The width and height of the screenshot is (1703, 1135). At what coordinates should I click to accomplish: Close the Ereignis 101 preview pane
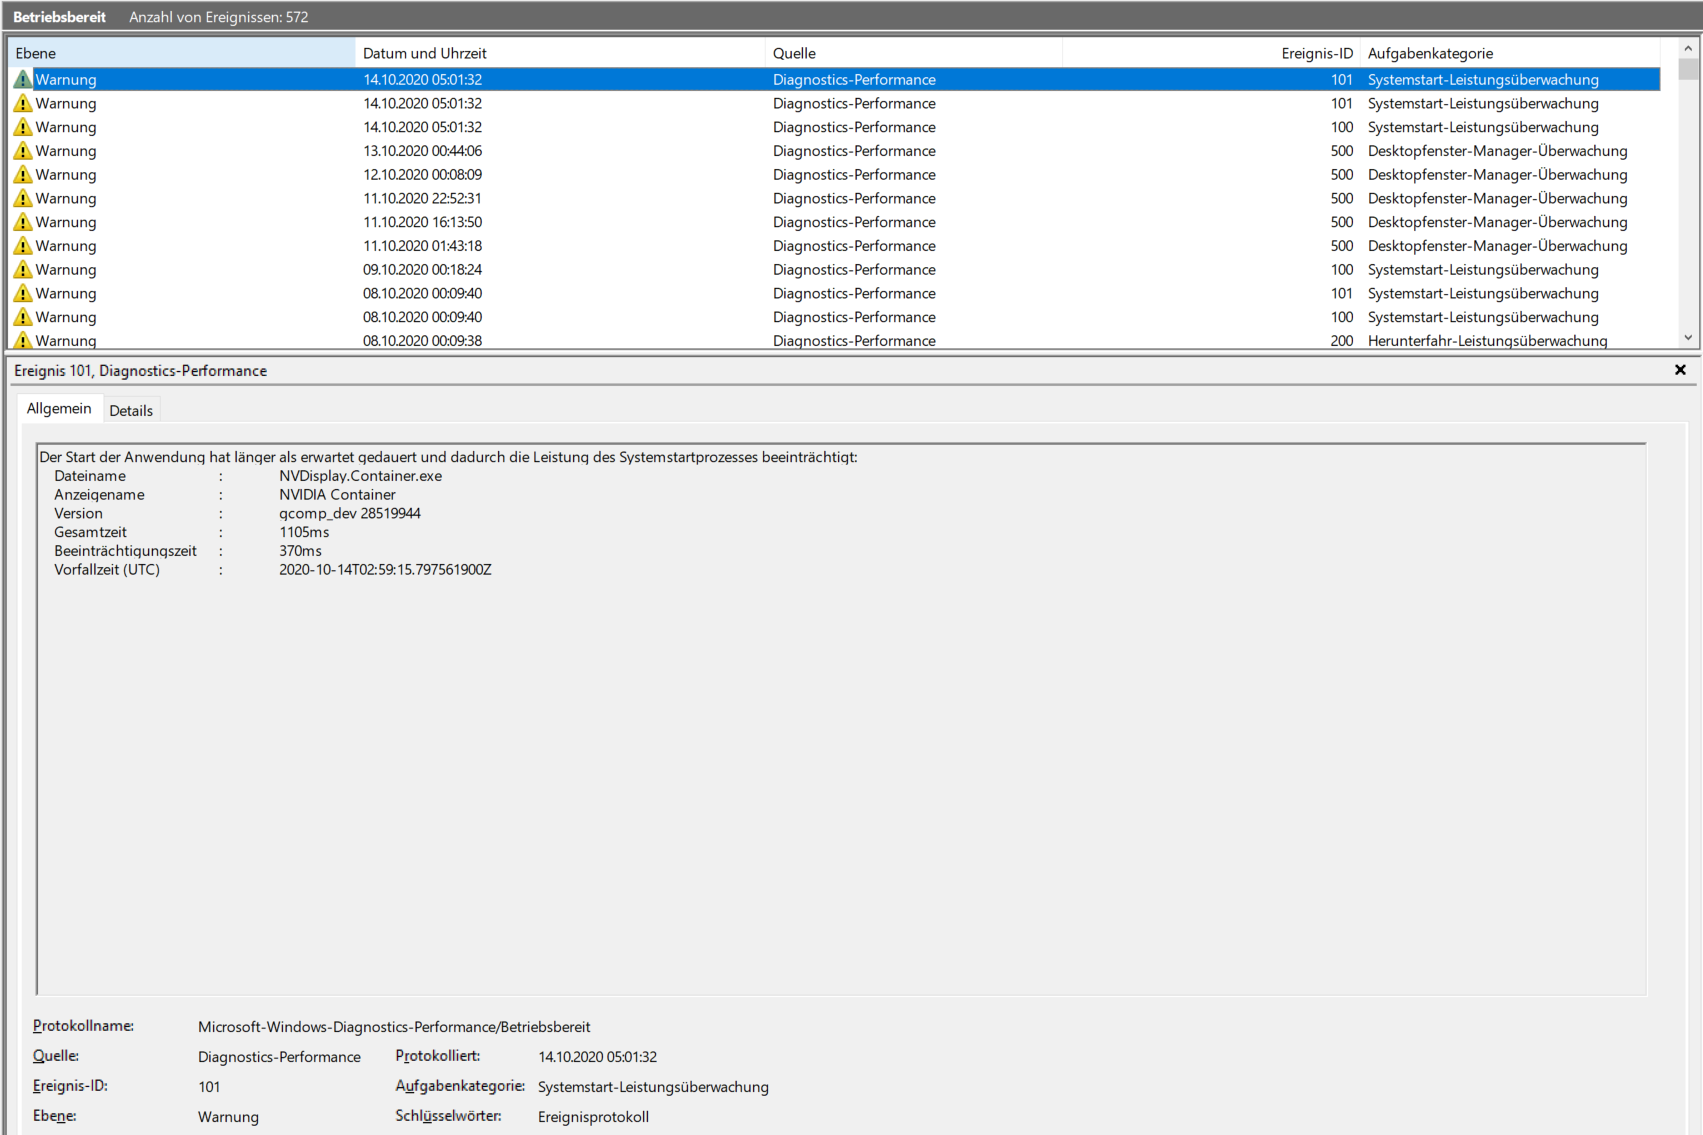[1679, 370]
